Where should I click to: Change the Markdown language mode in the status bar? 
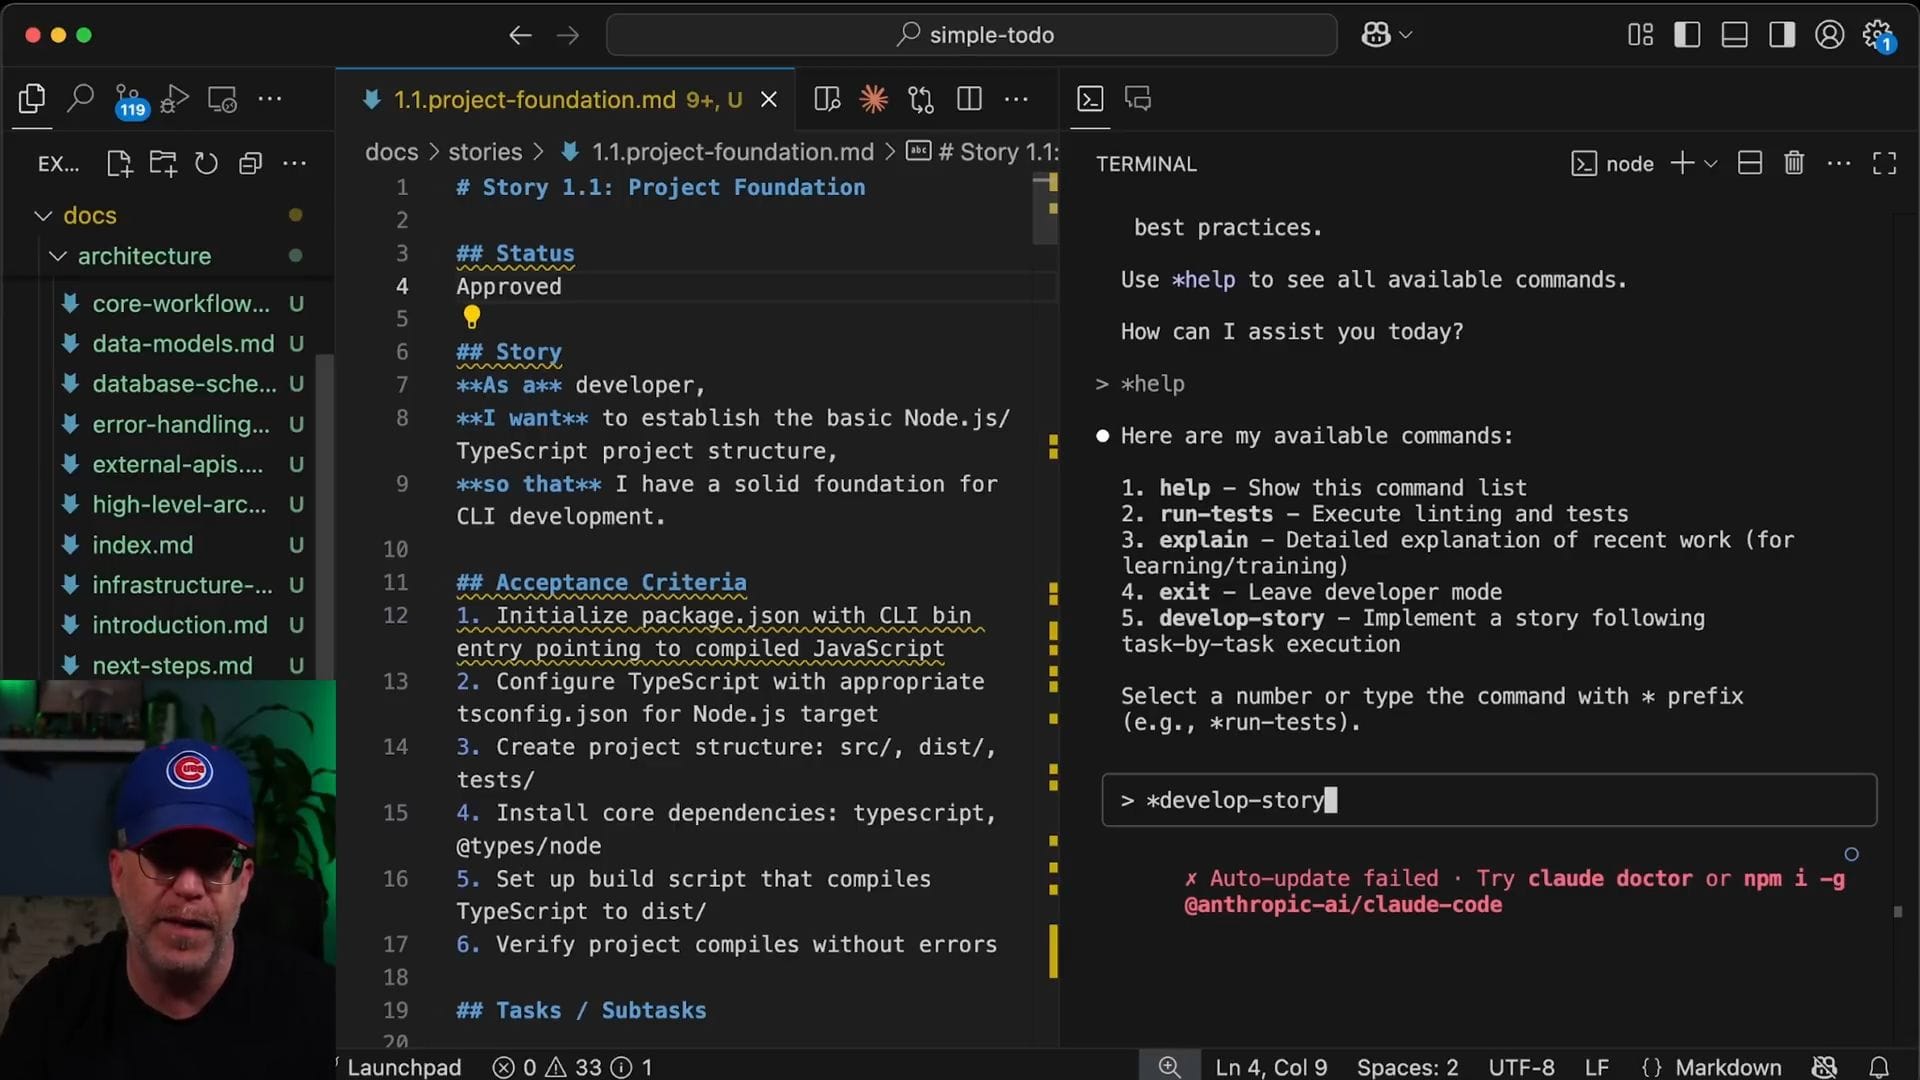coord(1727,1067)
